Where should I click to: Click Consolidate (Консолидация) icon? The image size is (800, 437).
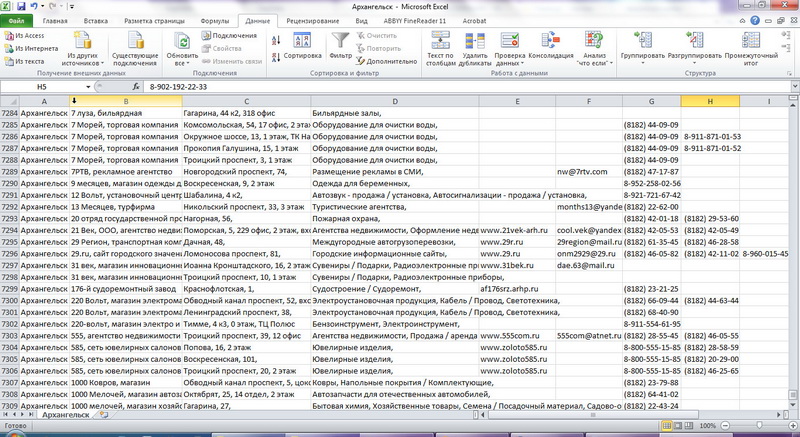[551, 41]
